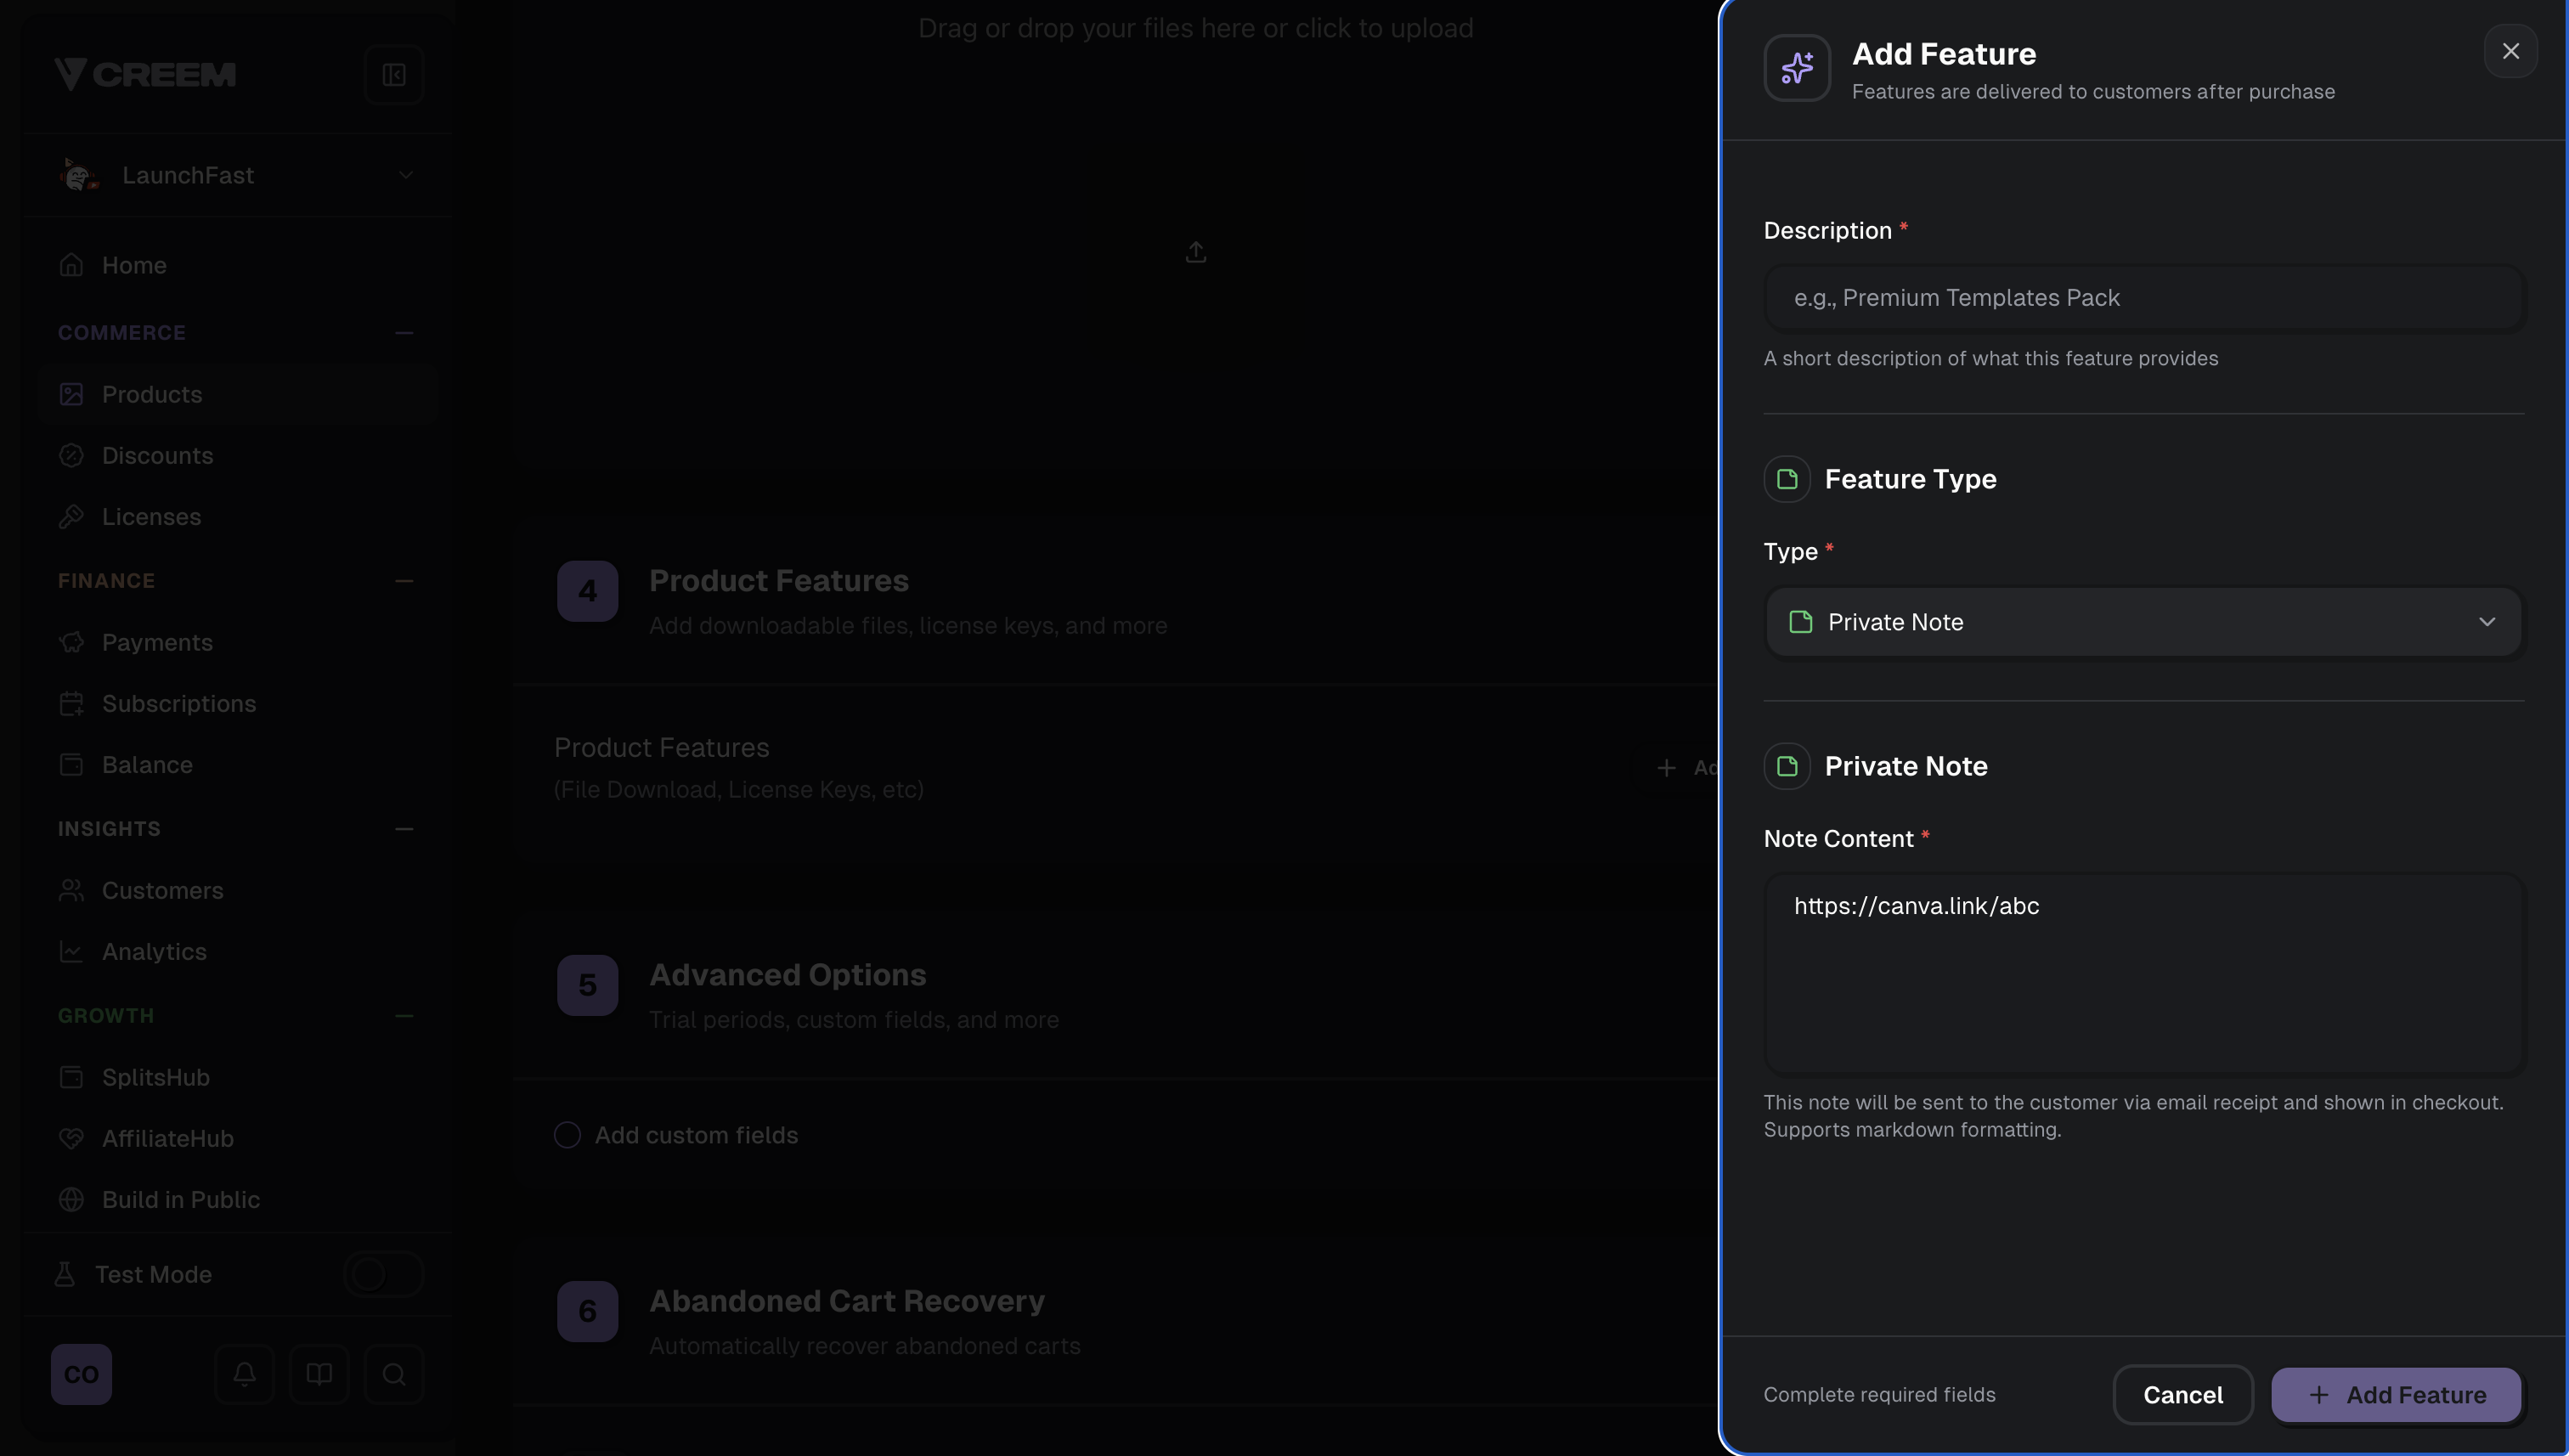Click the "Complete required fields" status text
2569x1456 pixels.
click(1879, 1395)
